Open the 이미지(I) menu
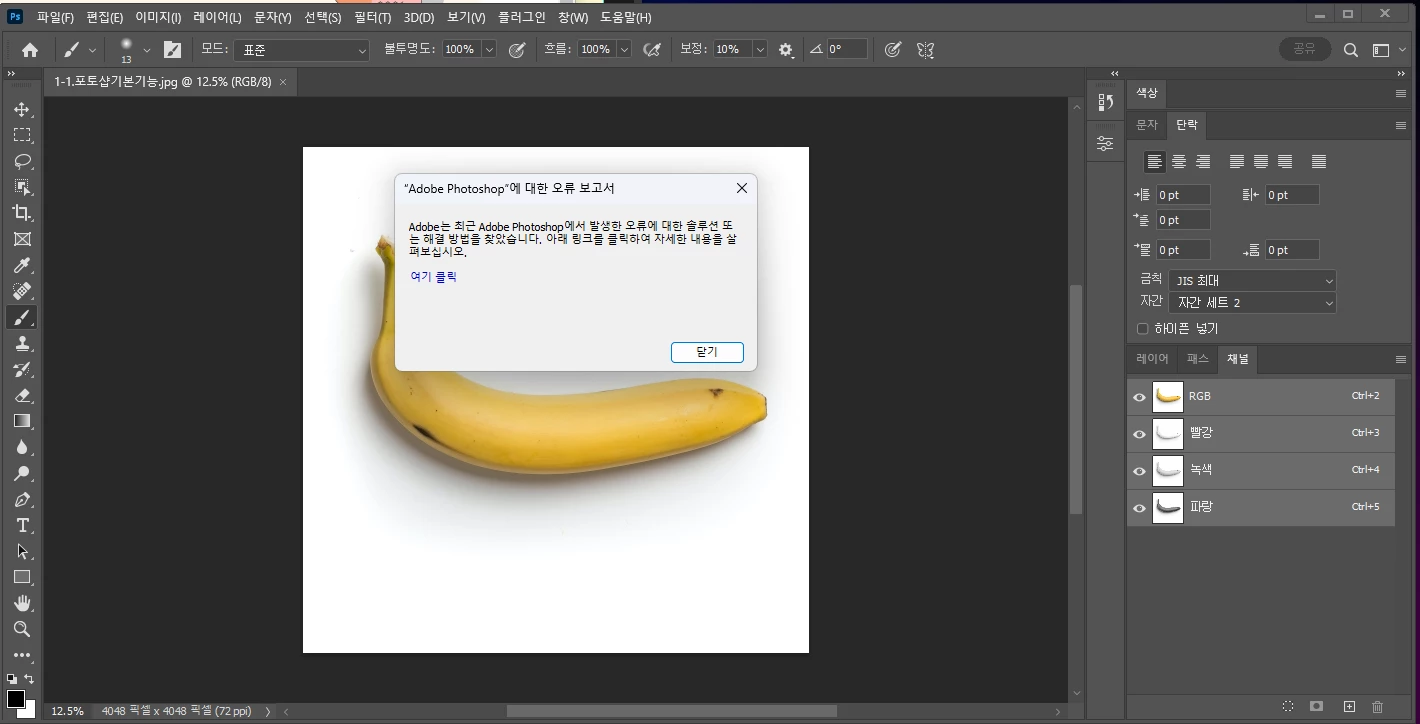This screenshot has width=1420, height=724. tap(158, 17)
